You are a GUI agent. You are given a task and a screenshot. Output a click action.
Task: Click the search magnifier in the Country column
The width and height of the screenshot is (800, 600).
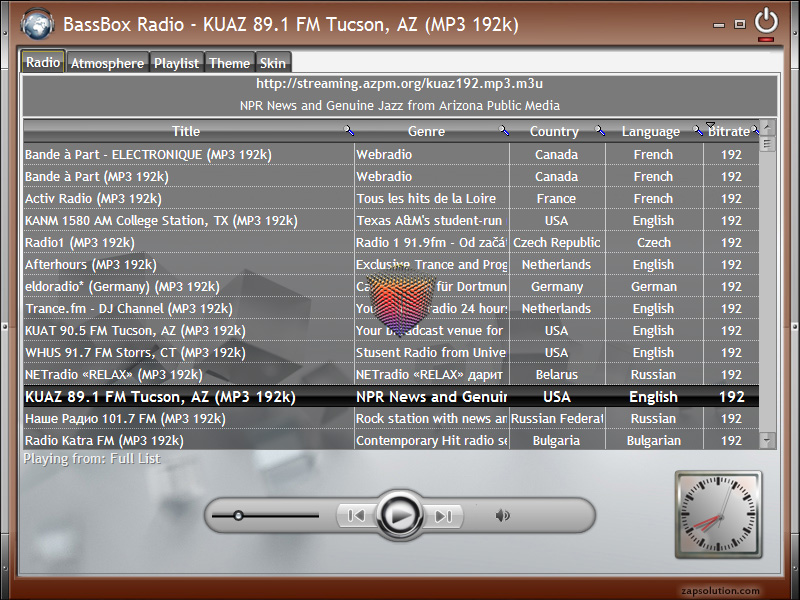600,131
